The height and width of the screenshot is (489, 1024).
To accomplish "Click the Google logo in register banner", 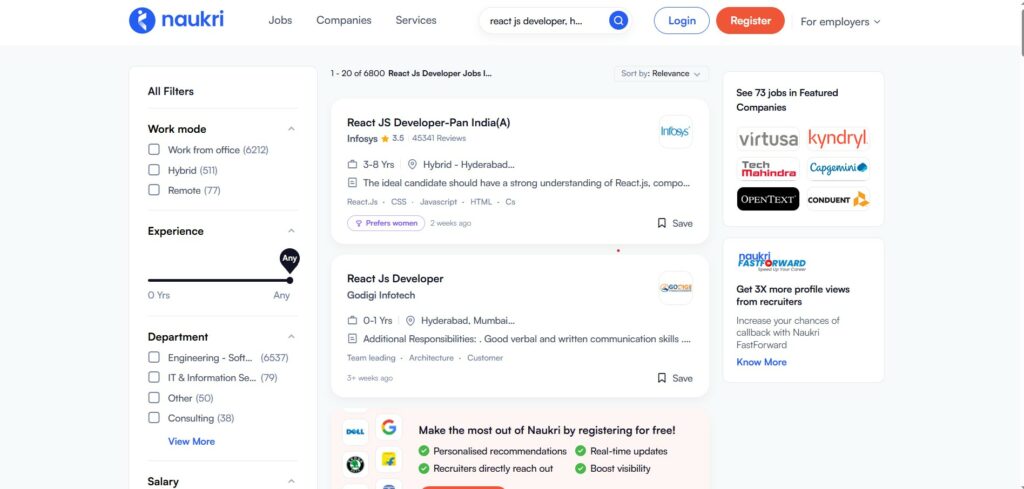I will 389,428.
